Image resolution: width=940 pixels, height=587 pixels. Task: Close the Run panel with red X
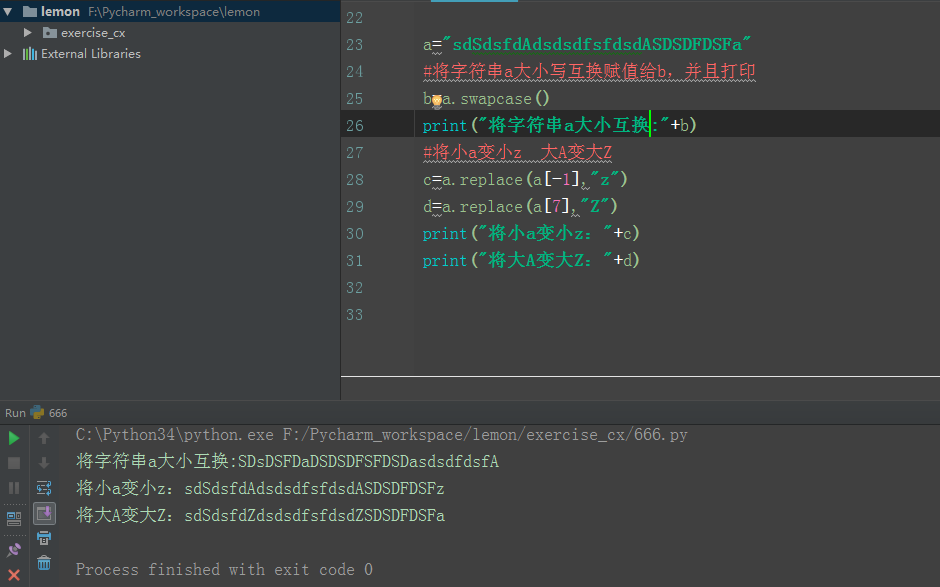pos(14,575)
